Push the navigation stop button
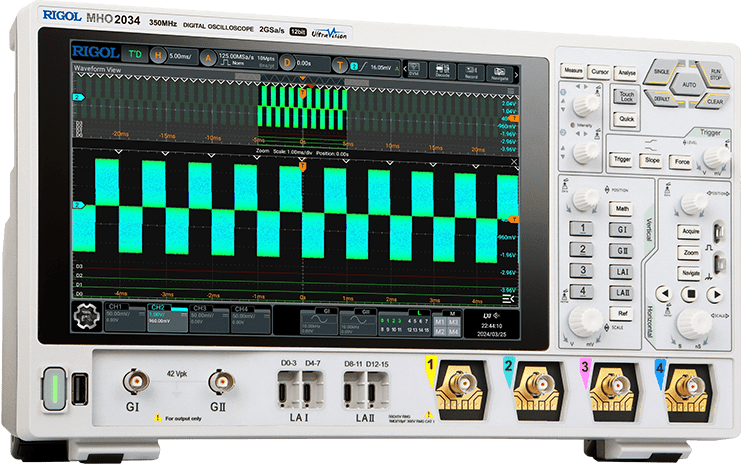 (690, 294)
